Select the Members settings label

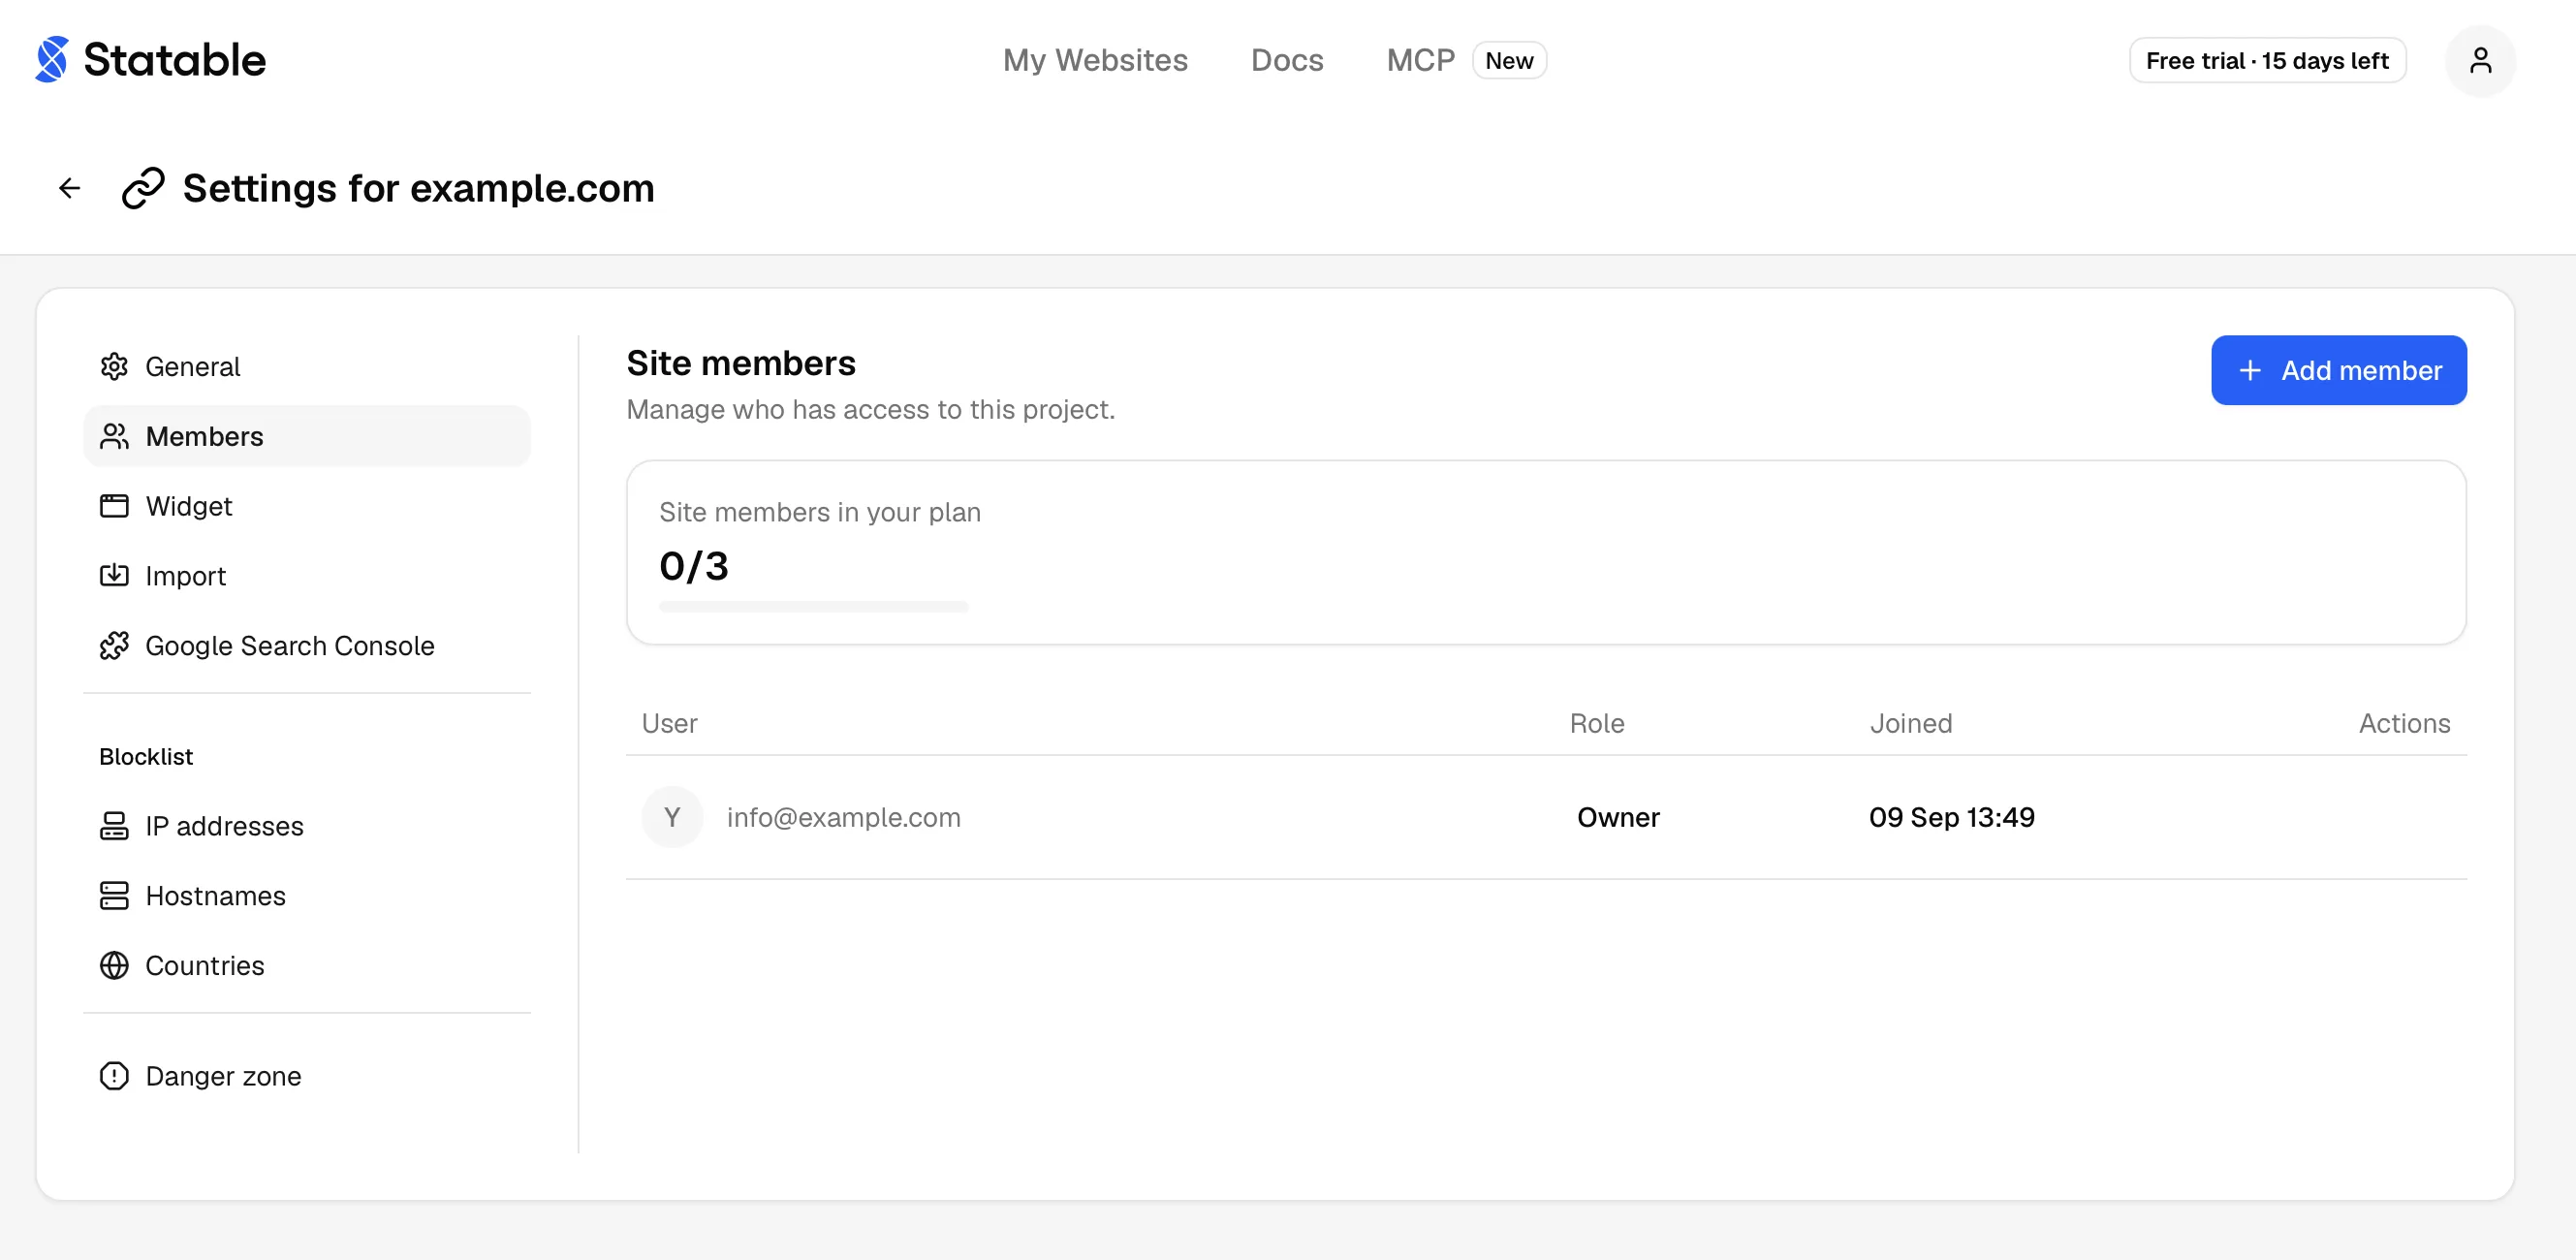click(205, 437)
